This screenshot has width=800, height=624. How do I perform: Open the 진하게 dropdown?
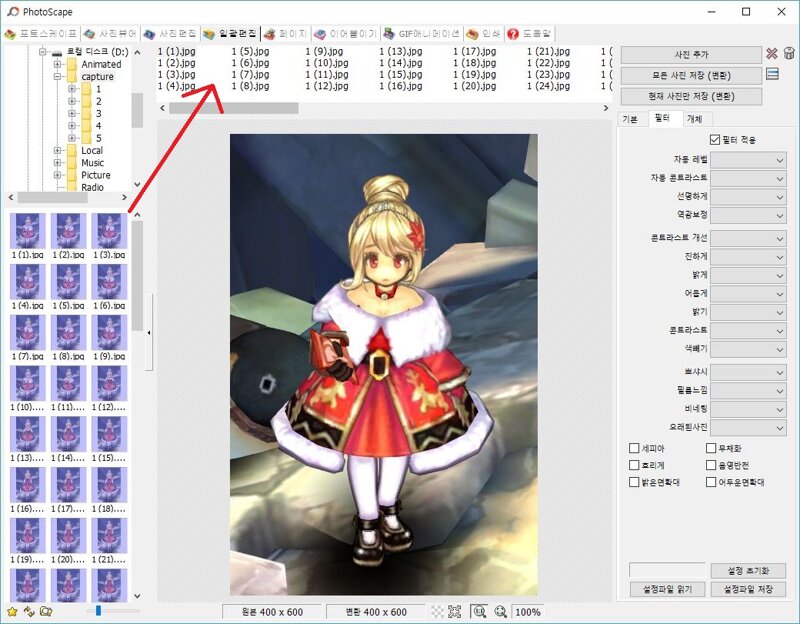click(748, 257)
